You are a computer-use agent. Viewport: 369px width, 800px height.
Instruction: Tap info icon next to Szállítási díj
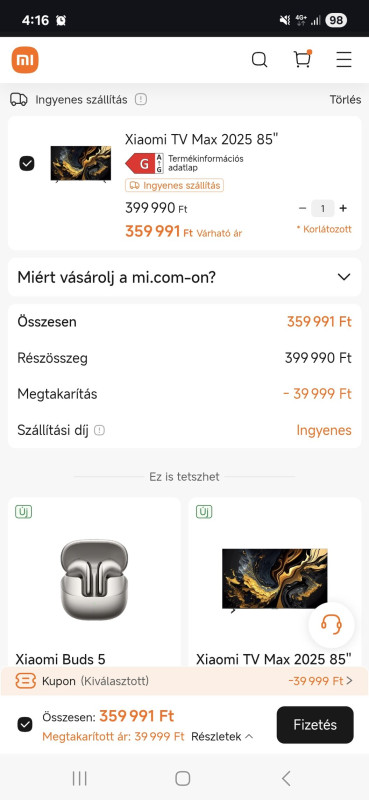pos(100,431)
